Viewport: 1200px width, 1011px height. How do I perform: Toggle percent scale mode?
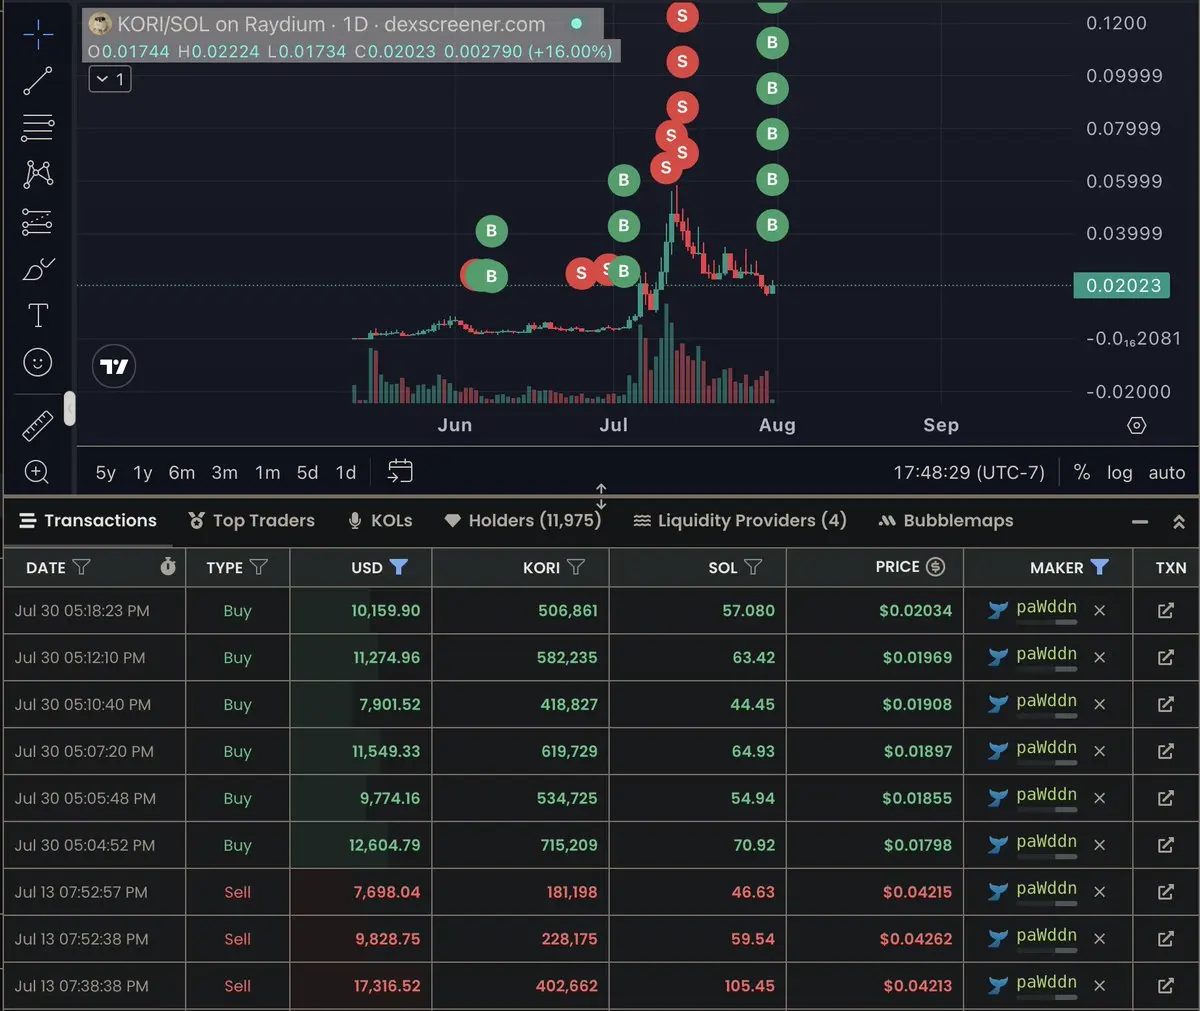tap(1082, 472)
